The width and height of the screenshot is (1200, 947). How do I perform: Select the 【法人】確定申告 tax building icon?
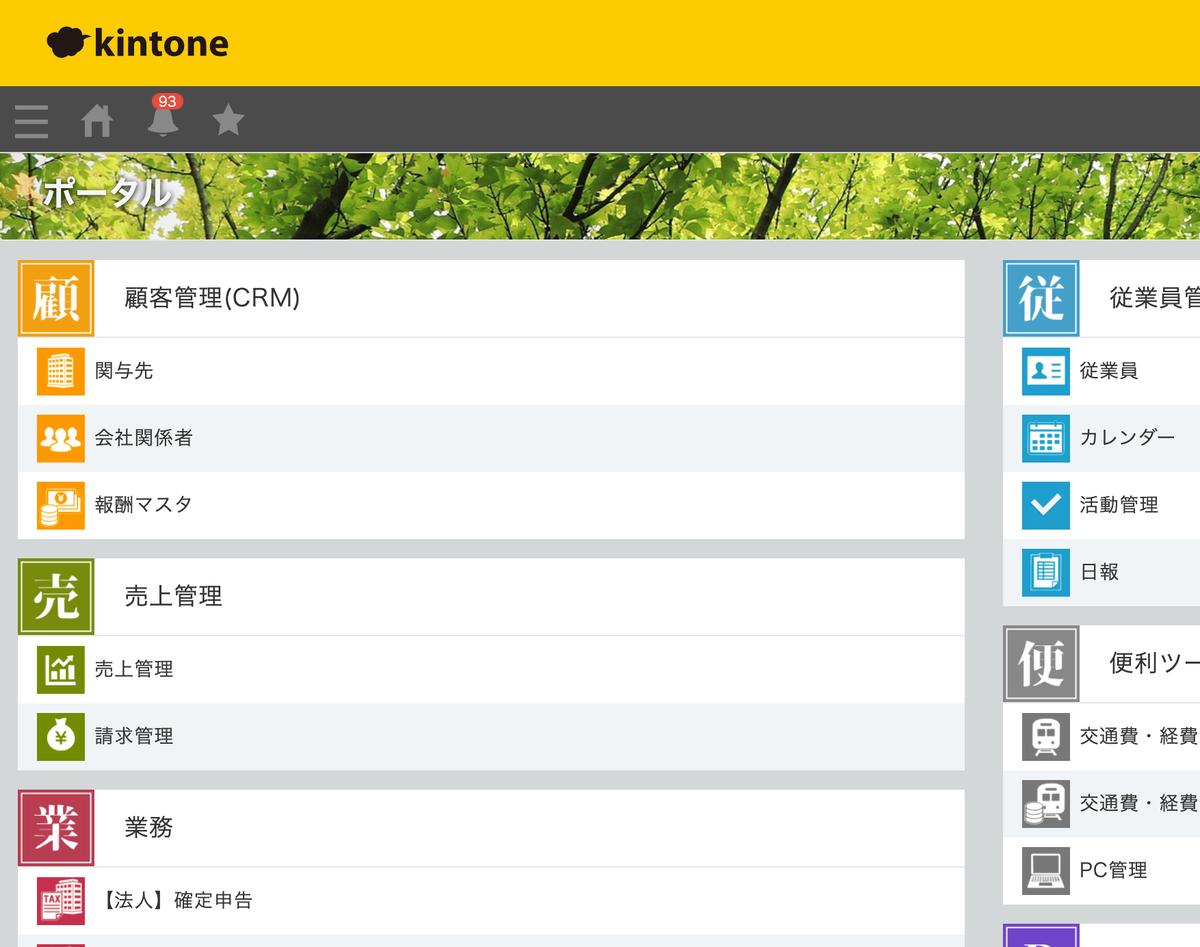pyautogui.click(x=59, y=900)
